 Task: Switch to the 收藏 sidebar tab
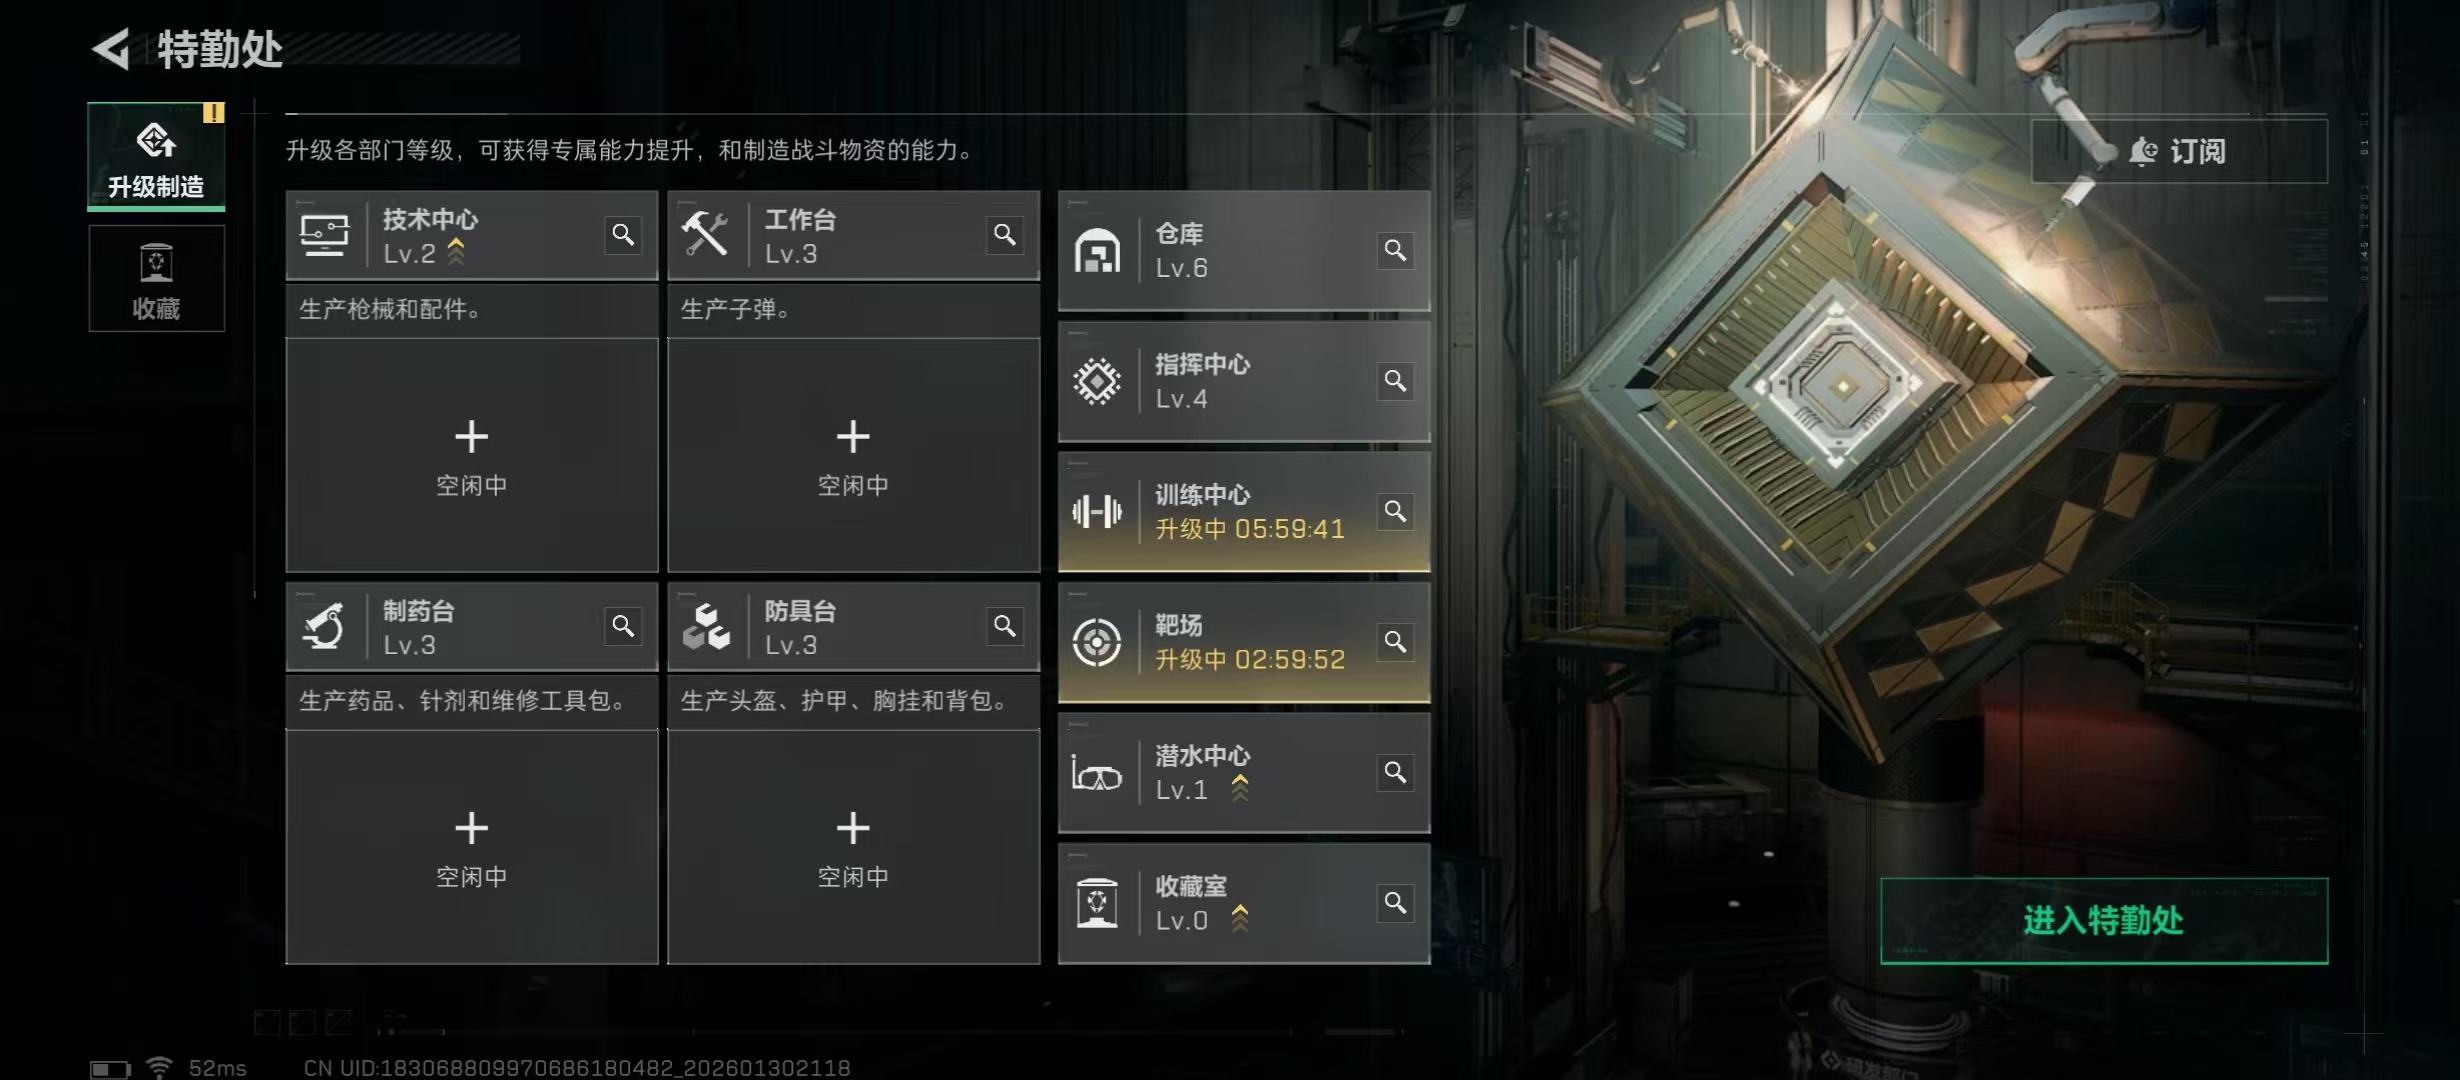[x=156, y=278]
